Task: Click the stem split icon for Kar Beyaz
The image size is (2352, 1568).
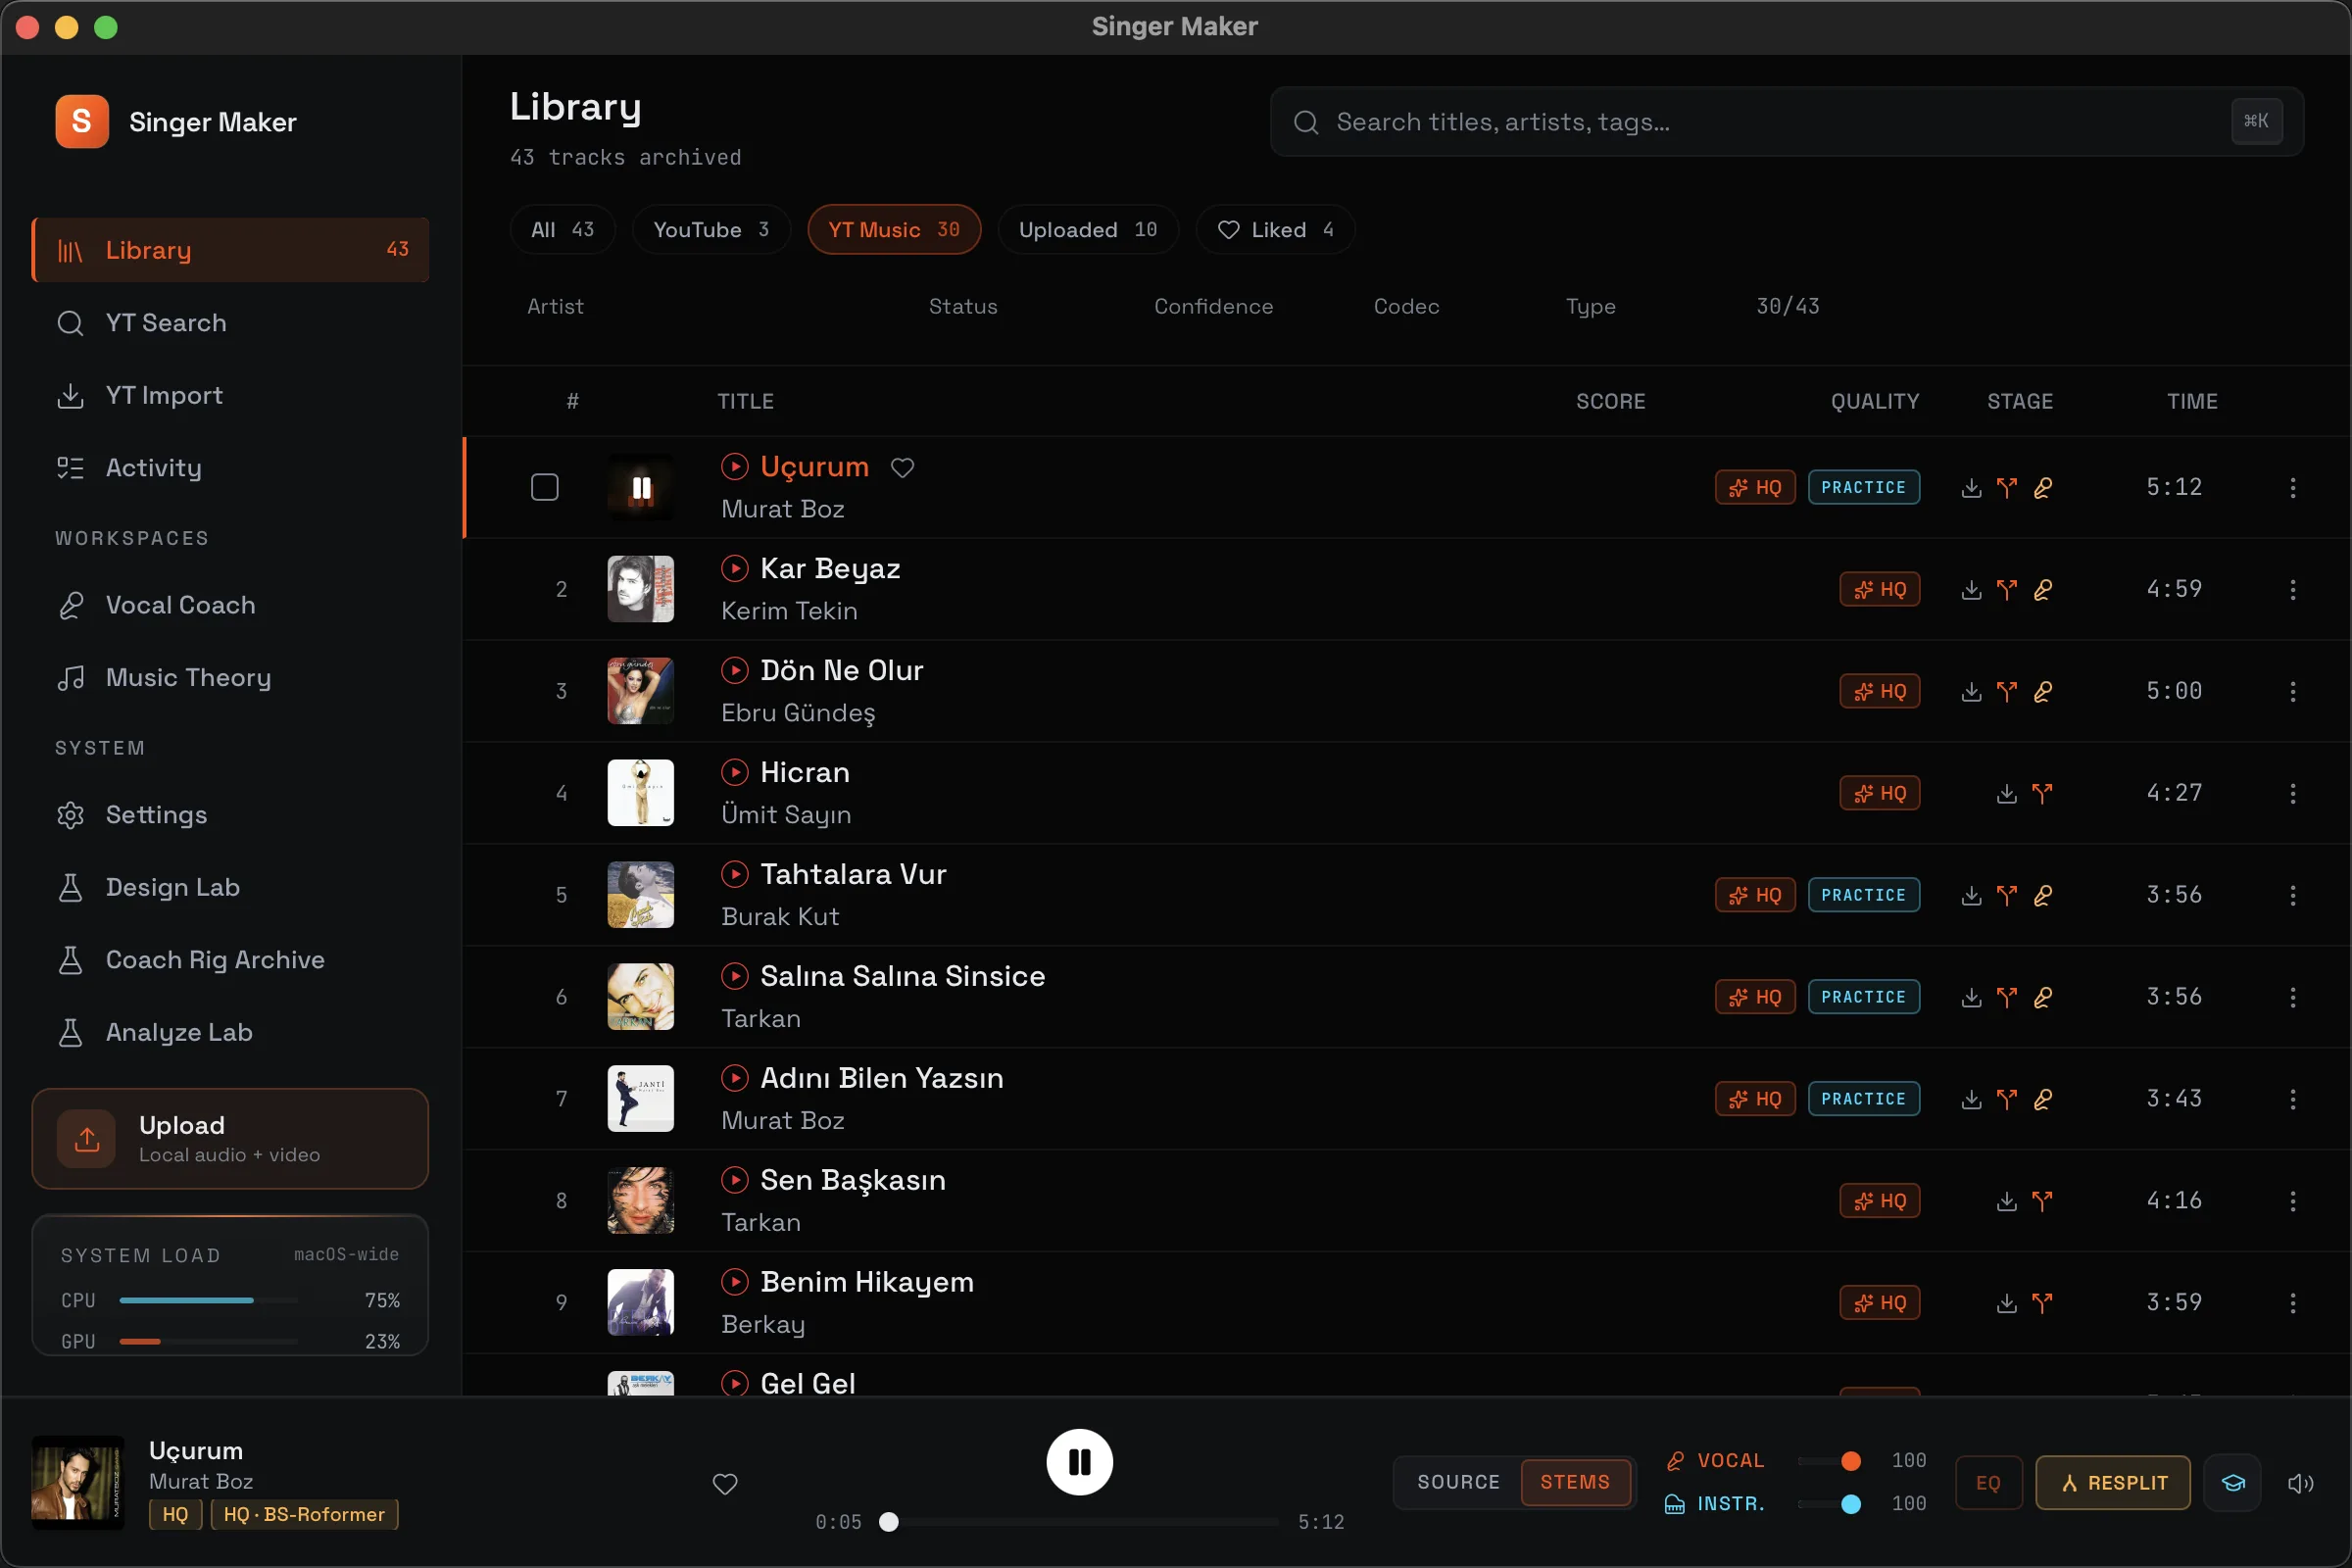Action: [2006, 589]
